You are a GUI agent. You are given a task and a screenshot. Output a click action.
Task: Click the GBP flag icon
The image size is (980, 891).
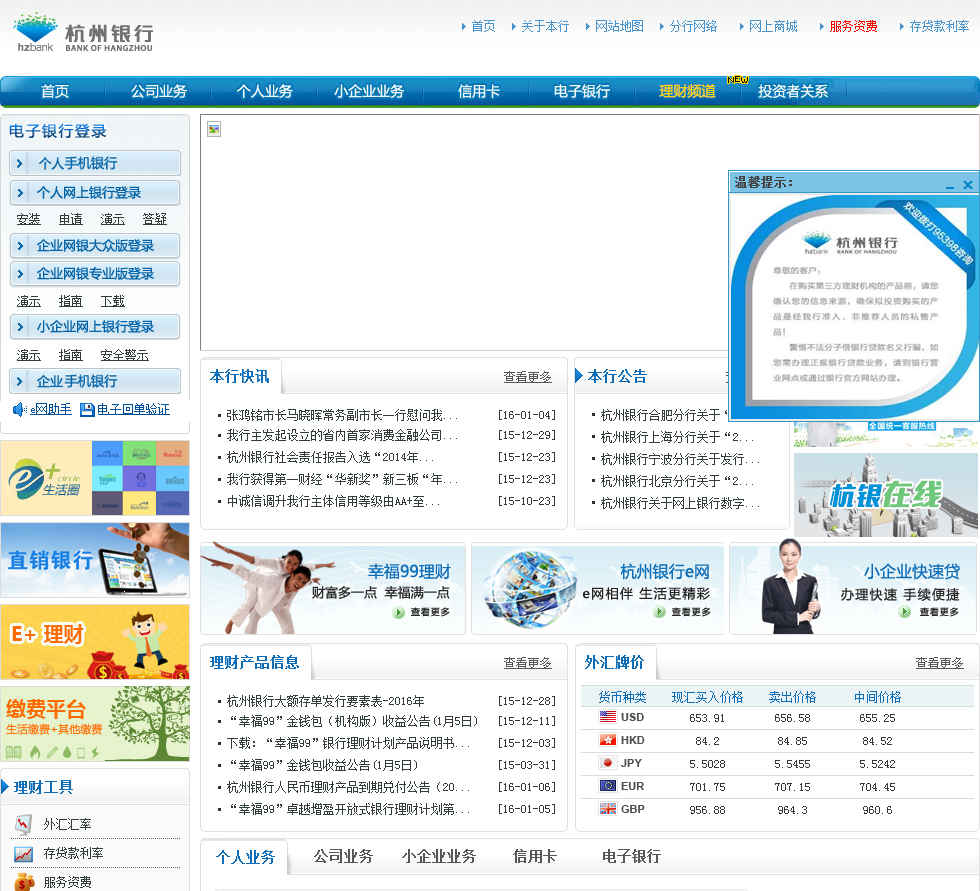click(x=607, y=809)
